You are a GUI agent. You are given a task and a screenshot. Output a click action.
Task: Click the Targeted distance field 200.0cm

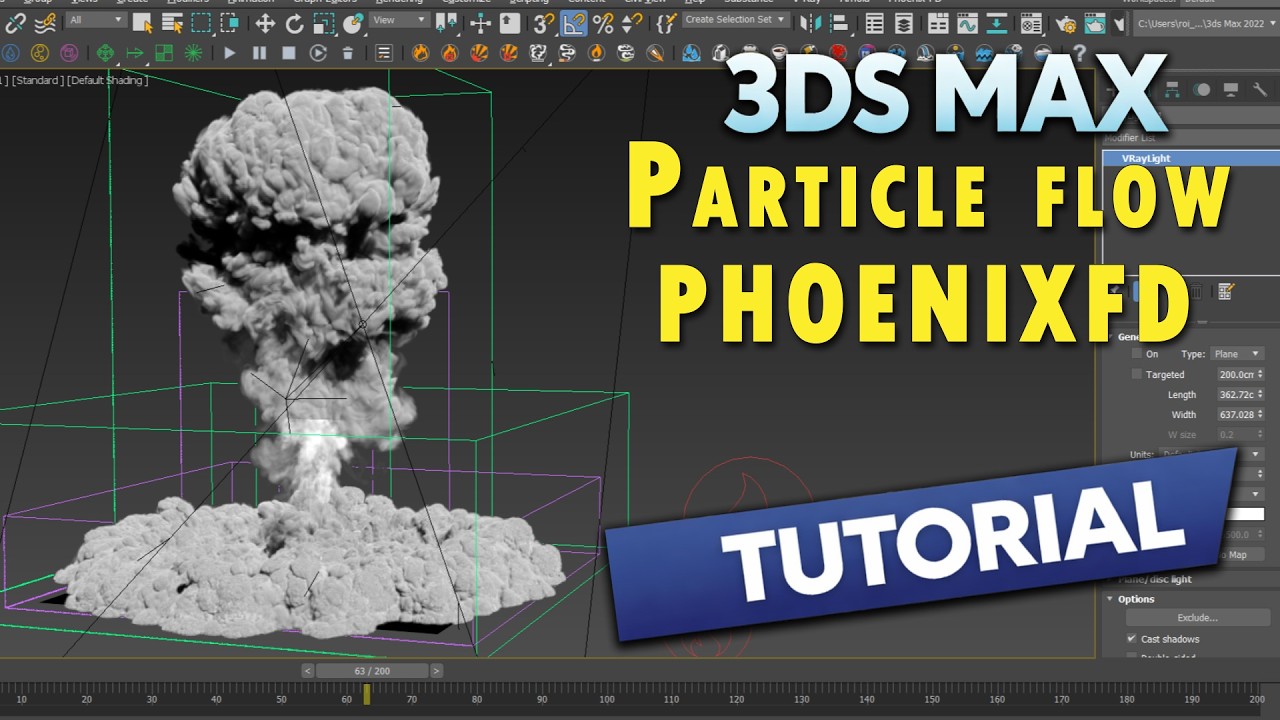(1235, 374)
